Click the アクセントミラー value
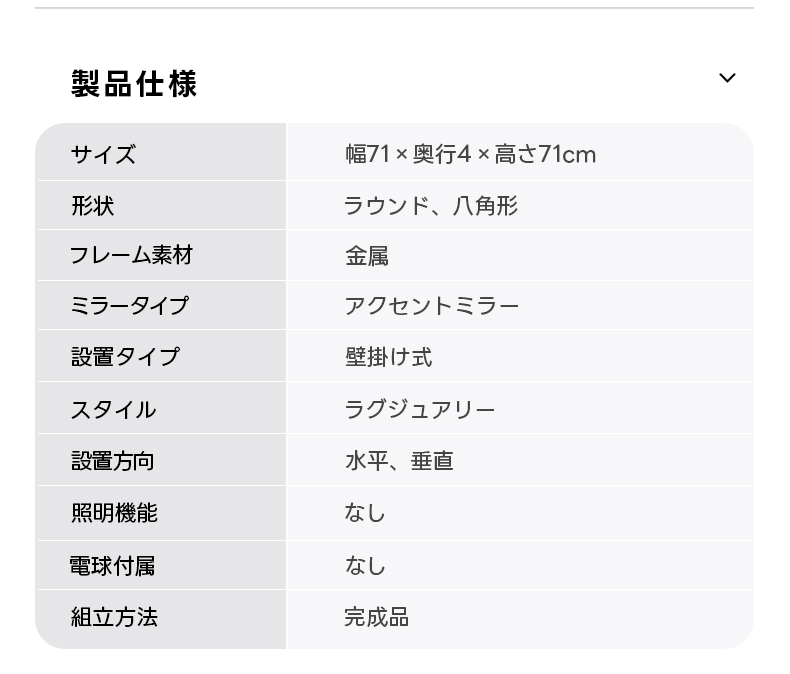Image resolution: width=790 pixels, height=674 pixels. (432, 306)
